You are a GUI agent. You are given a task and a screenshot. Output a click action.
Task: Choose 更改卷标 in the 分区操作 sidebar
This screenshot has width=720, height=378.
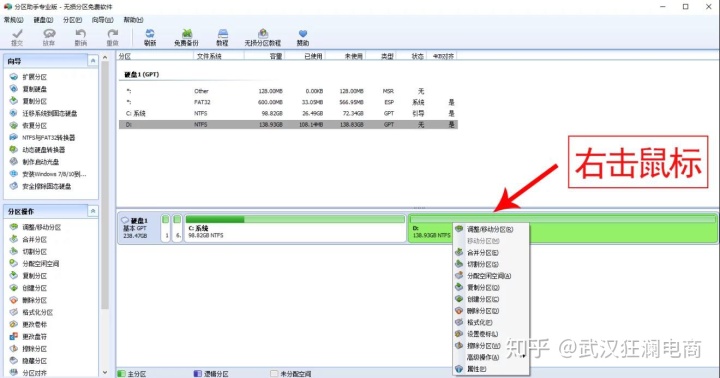click(x=28, y=324)
